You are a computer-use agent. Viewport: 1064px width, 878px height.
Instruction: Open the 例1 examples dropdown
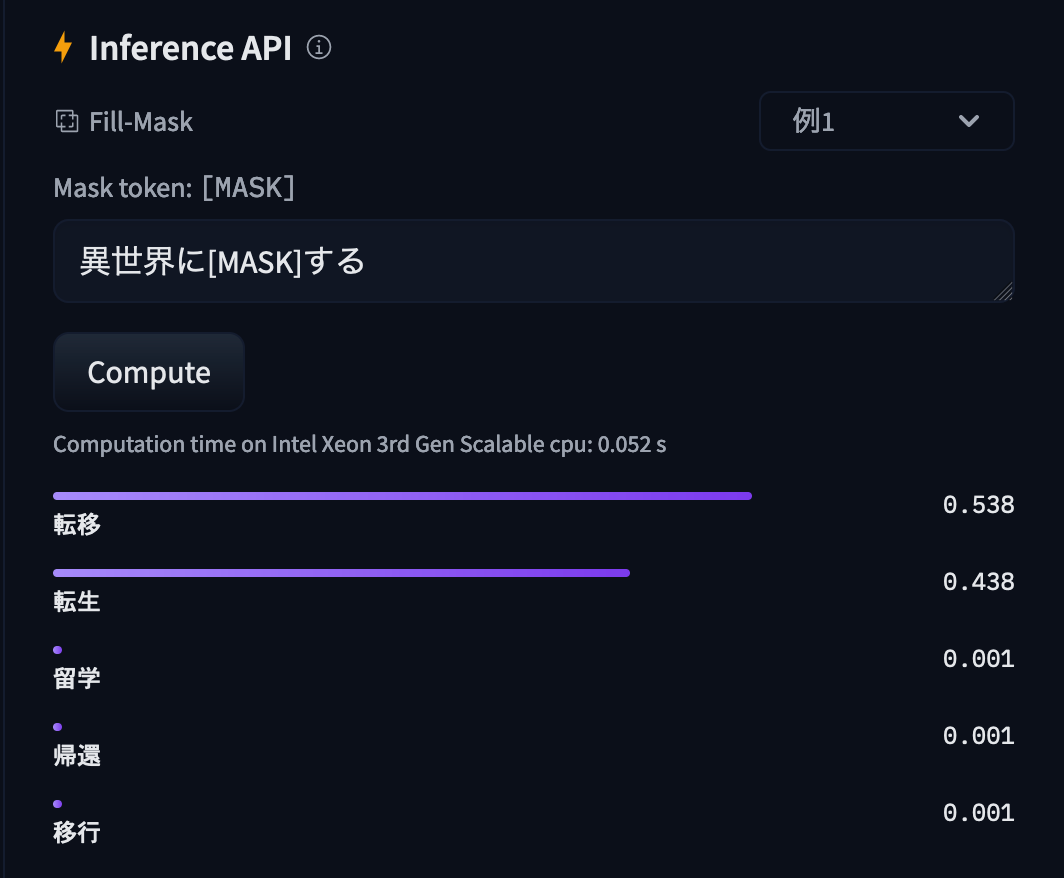[886, 121]
